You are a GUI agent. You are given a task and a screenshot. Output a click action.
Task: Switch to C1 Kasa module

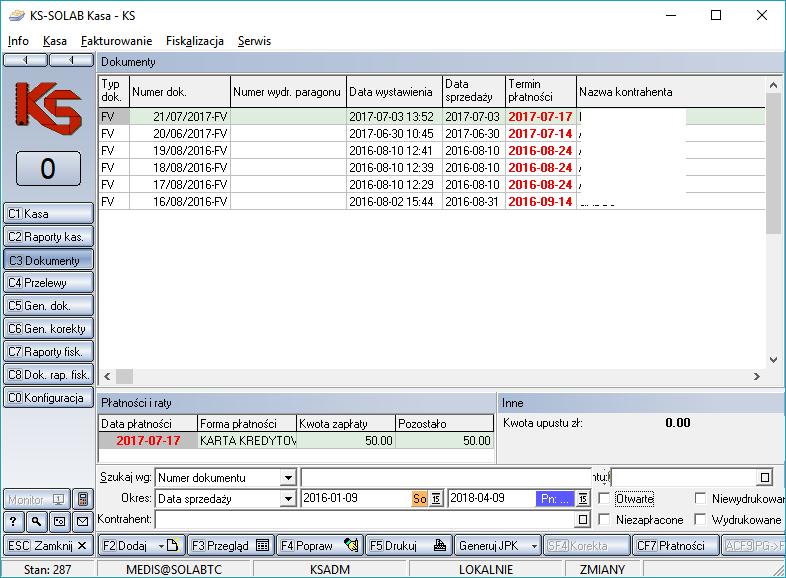[x=48, y=214]
